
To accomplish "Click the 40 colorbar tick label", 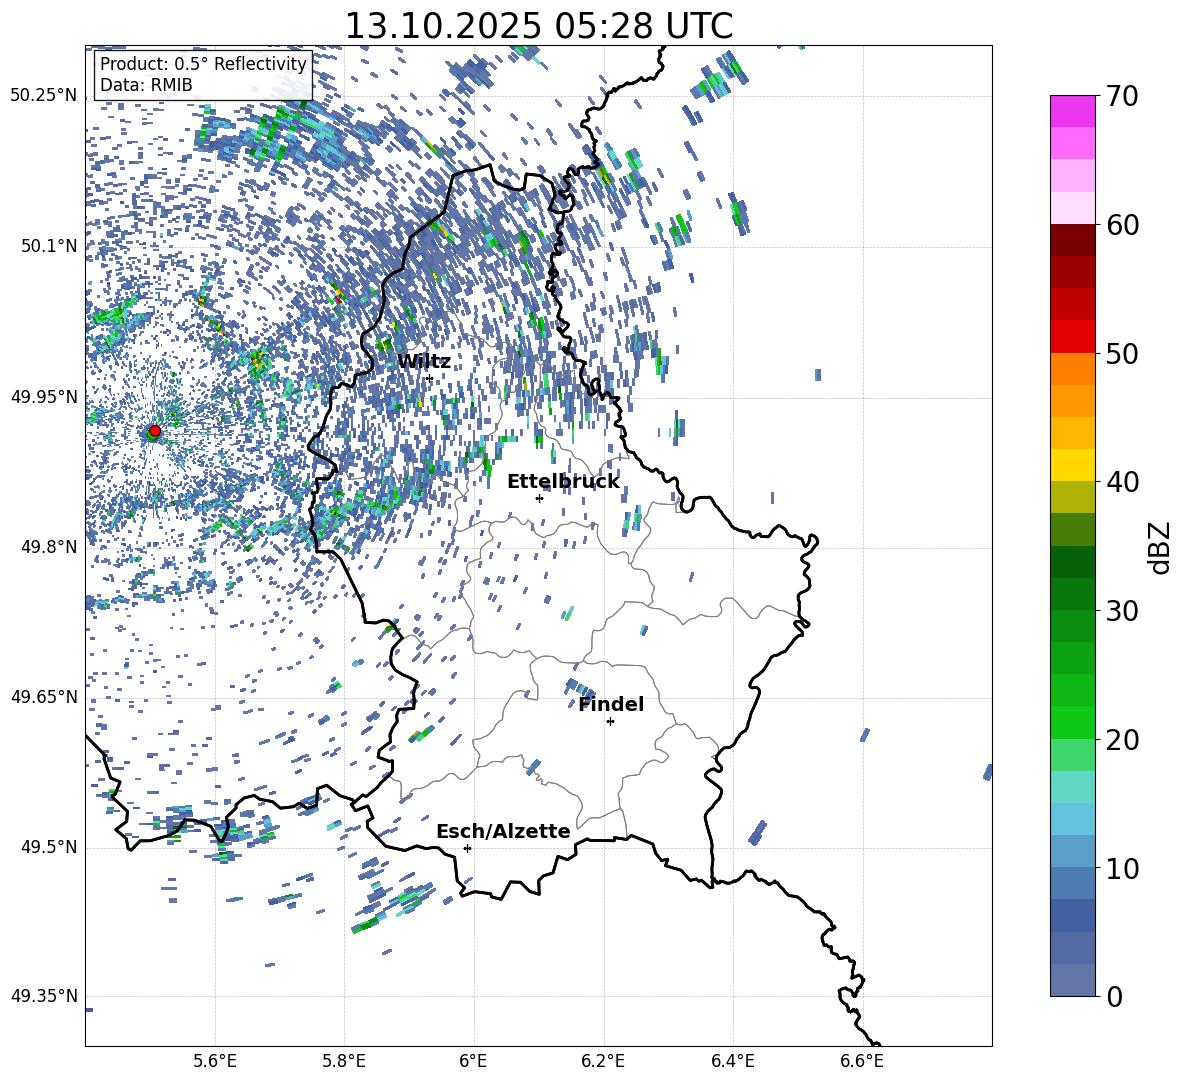I will coord(1123,482).
